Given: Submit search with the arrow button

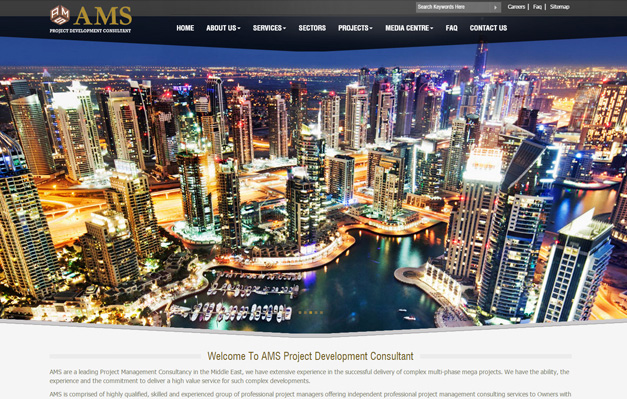Looking at the screenshot, I should tap(495, 7).
